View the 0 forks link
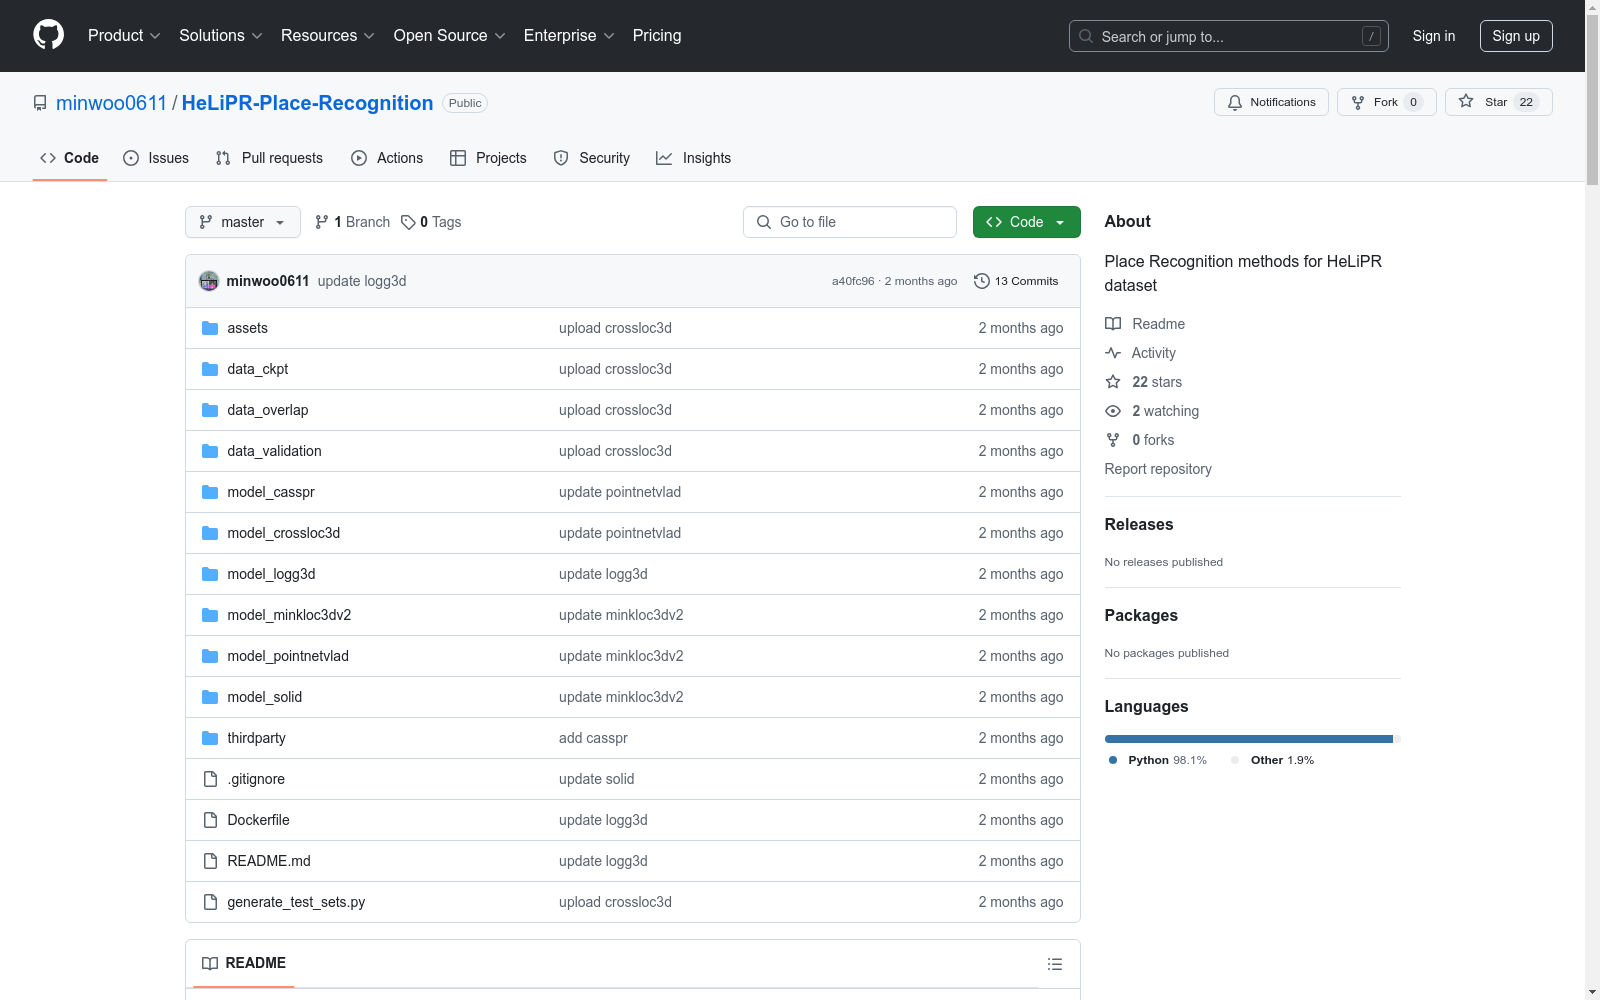Screen dimensions: 1600x1000 coord(1140,440)
